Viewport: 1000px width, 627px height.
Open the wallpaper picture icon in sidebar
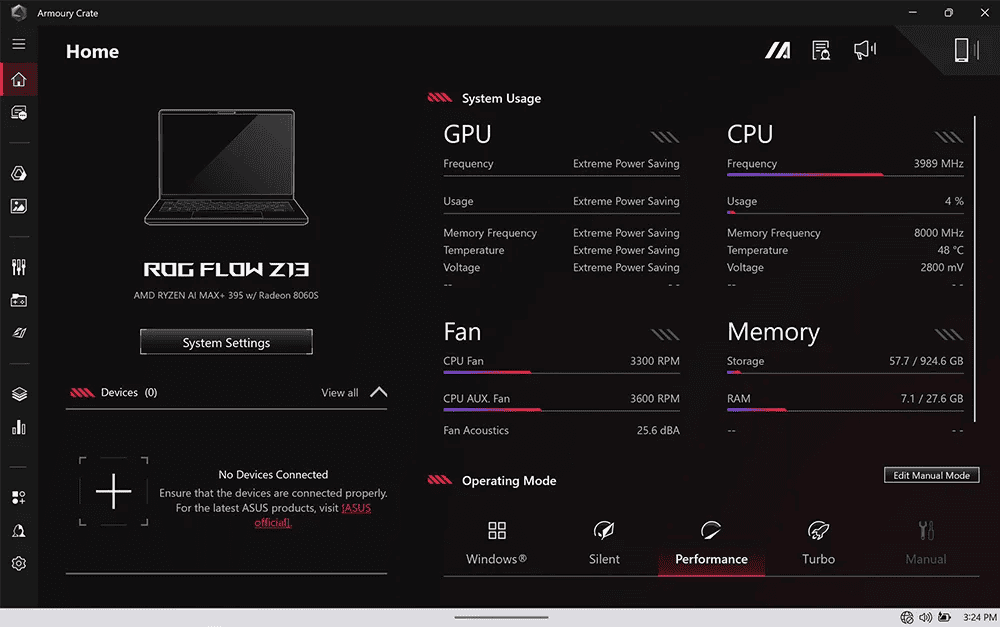(18, 206)
